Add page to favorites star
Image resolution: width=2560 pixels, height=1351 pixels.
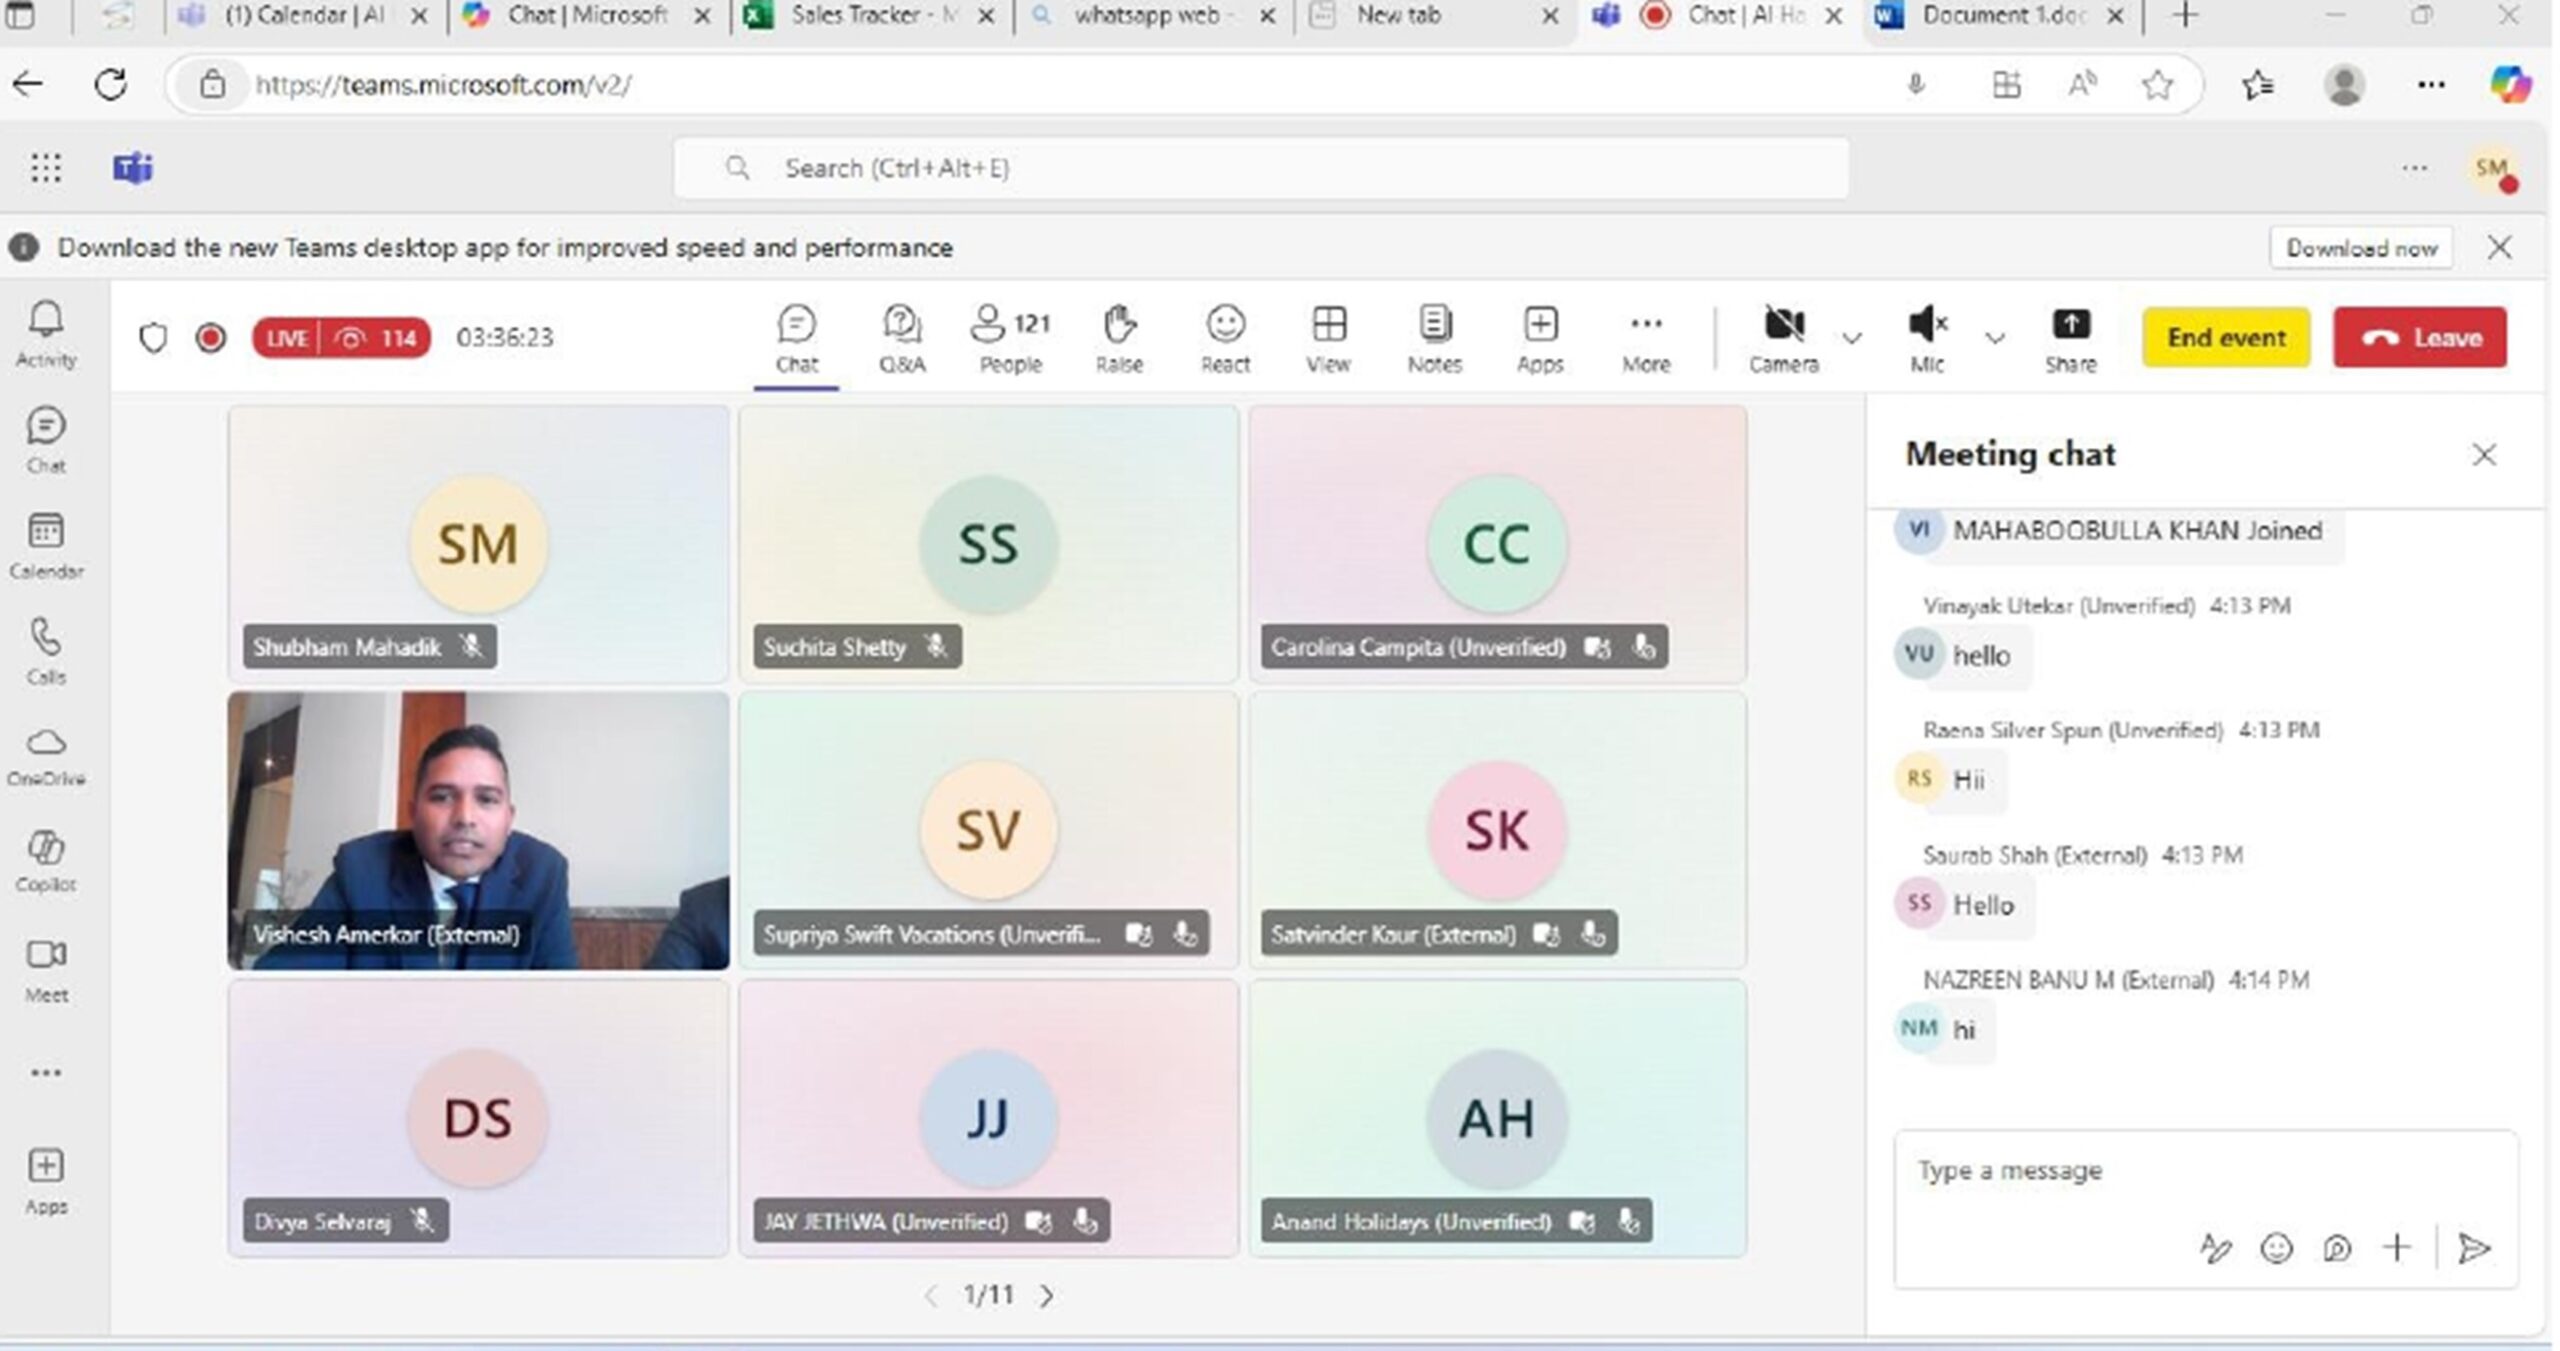(2157, 85)
